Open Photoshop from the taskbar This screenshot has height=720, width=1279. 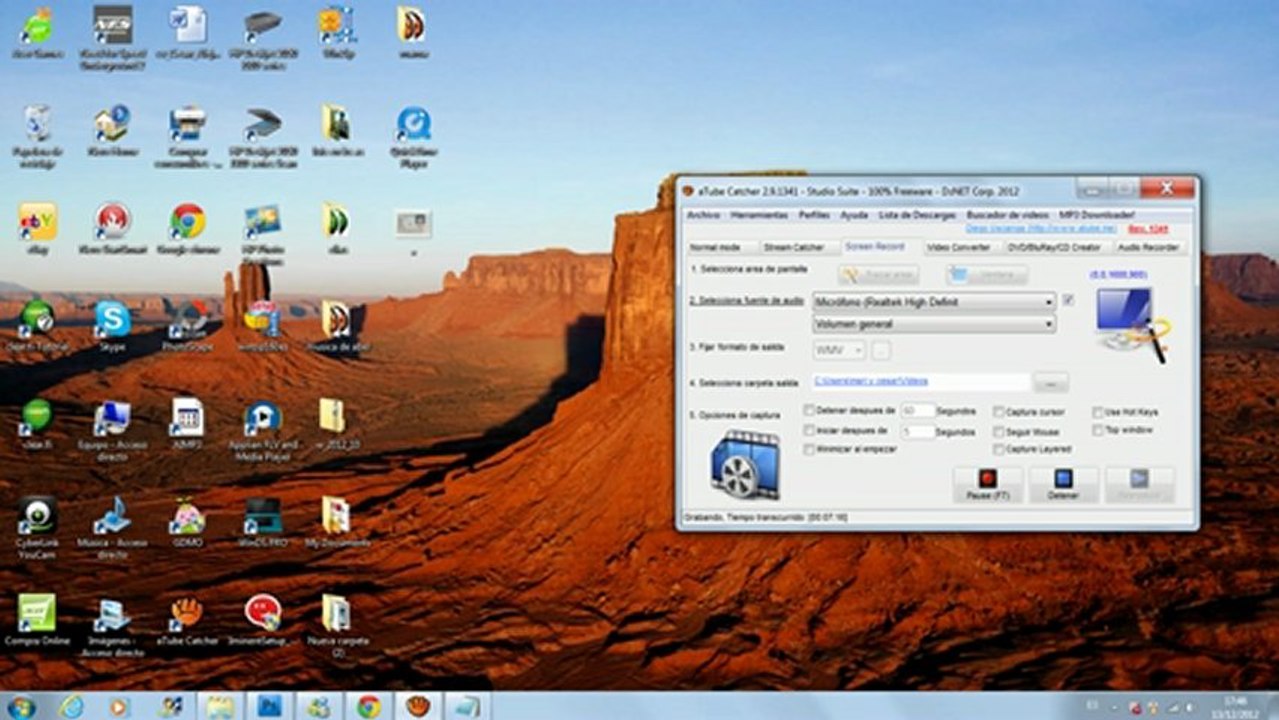(269, 706)
